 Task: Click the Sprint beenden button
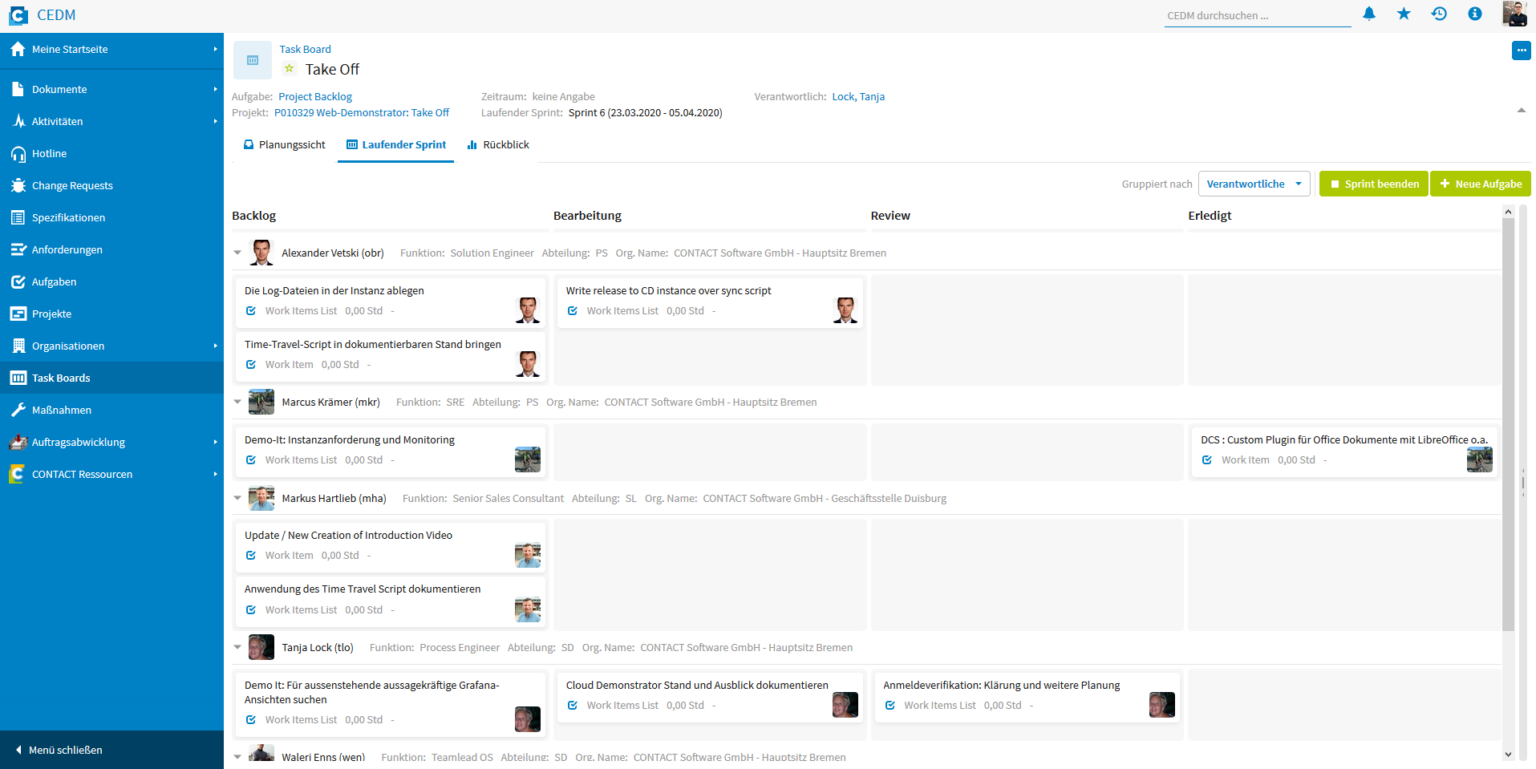pyautogui.click(x=1374, y=183)
